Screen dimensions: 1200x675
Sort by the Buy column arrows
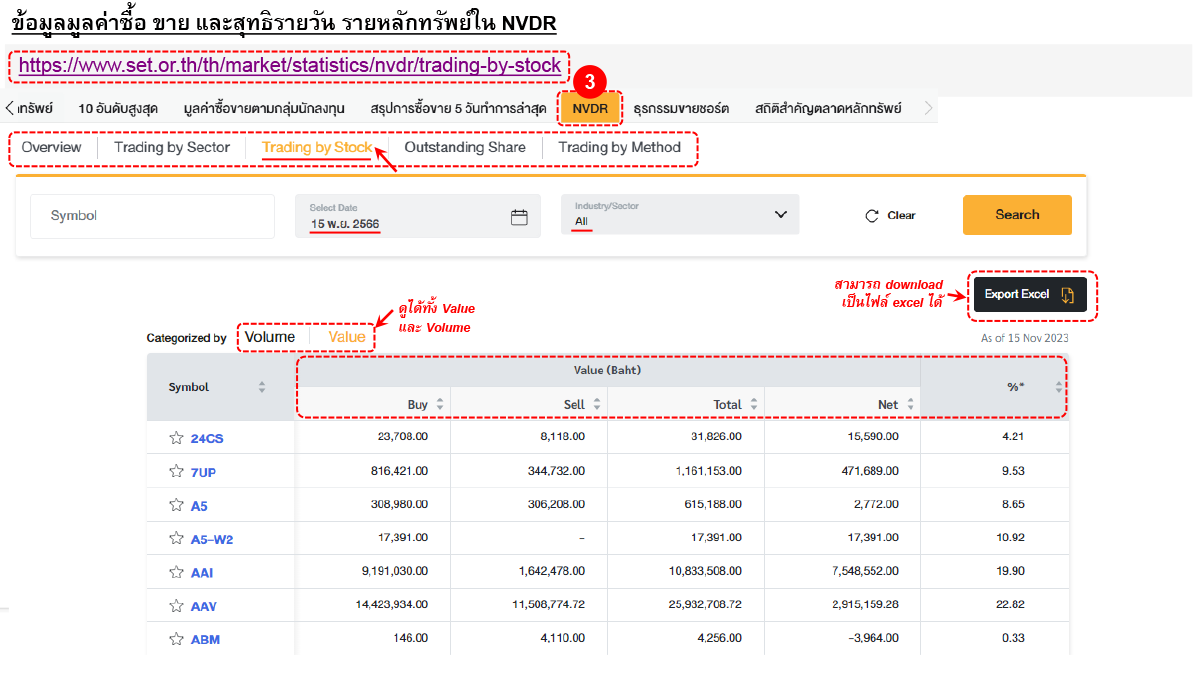(440, 405)
